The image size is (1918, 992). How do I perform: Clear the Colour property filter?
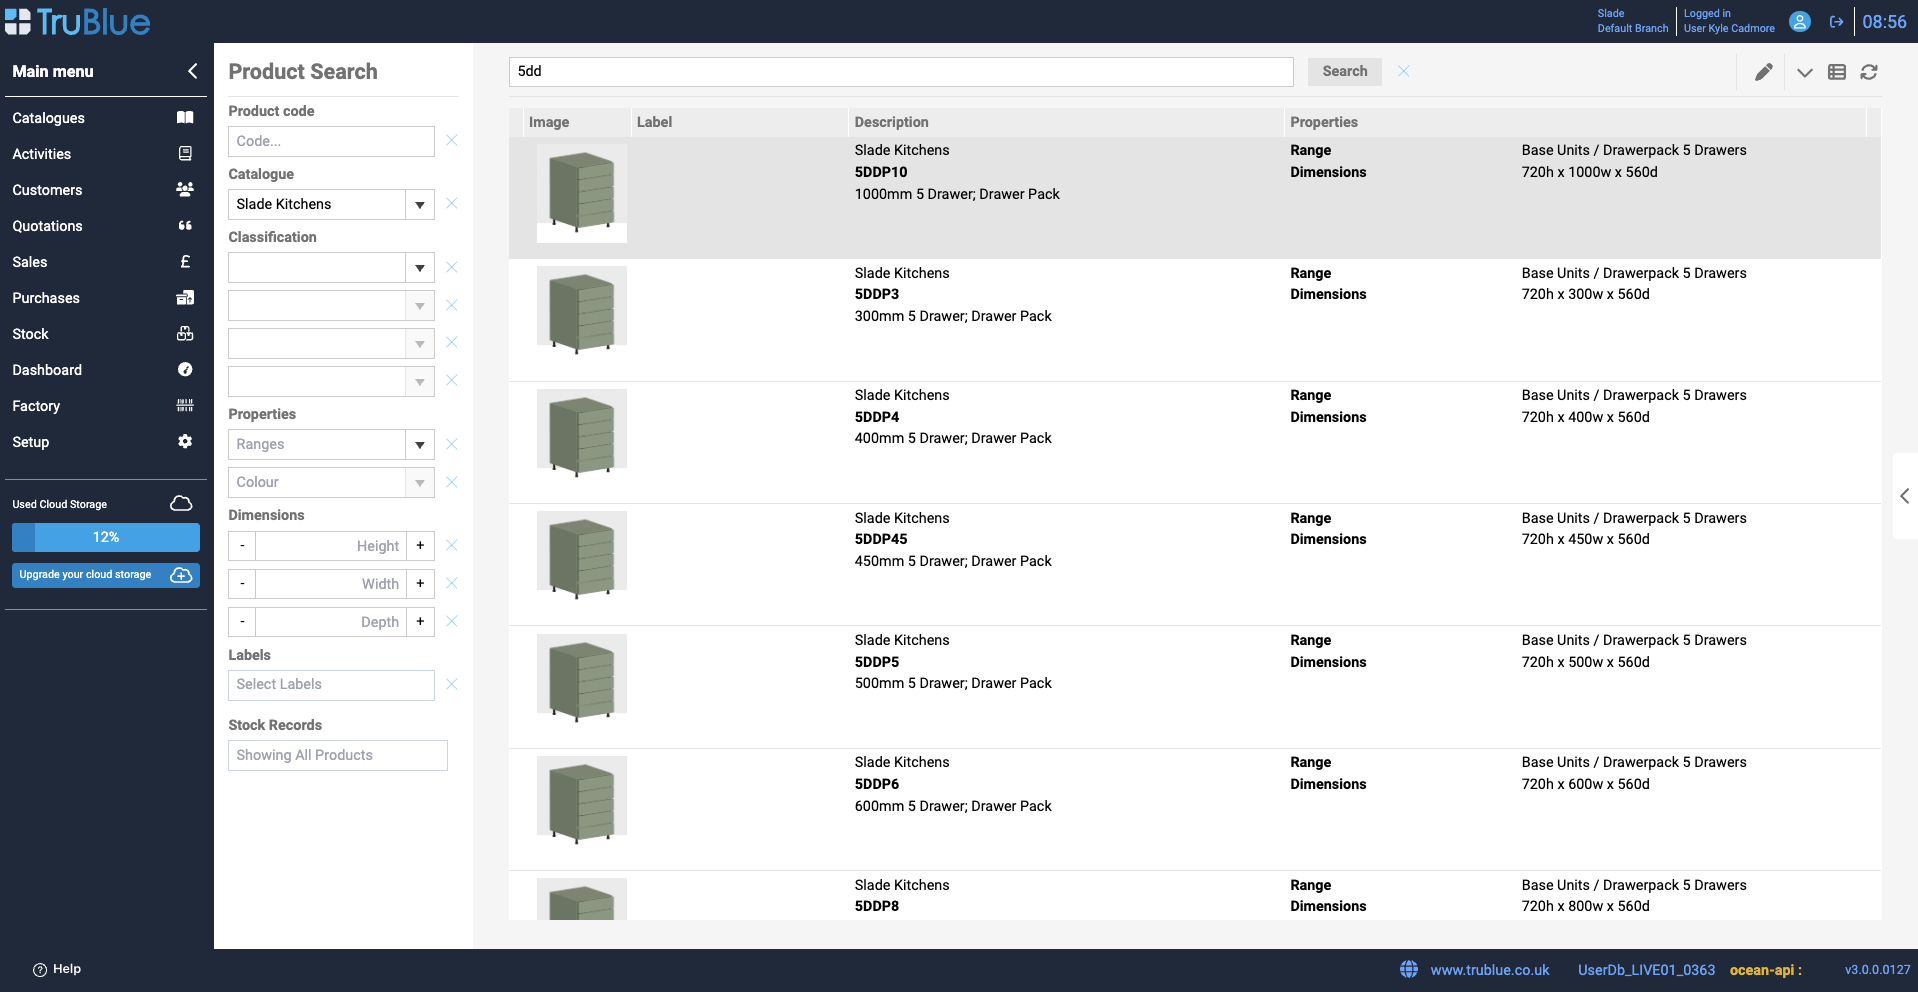coord(452,482)
